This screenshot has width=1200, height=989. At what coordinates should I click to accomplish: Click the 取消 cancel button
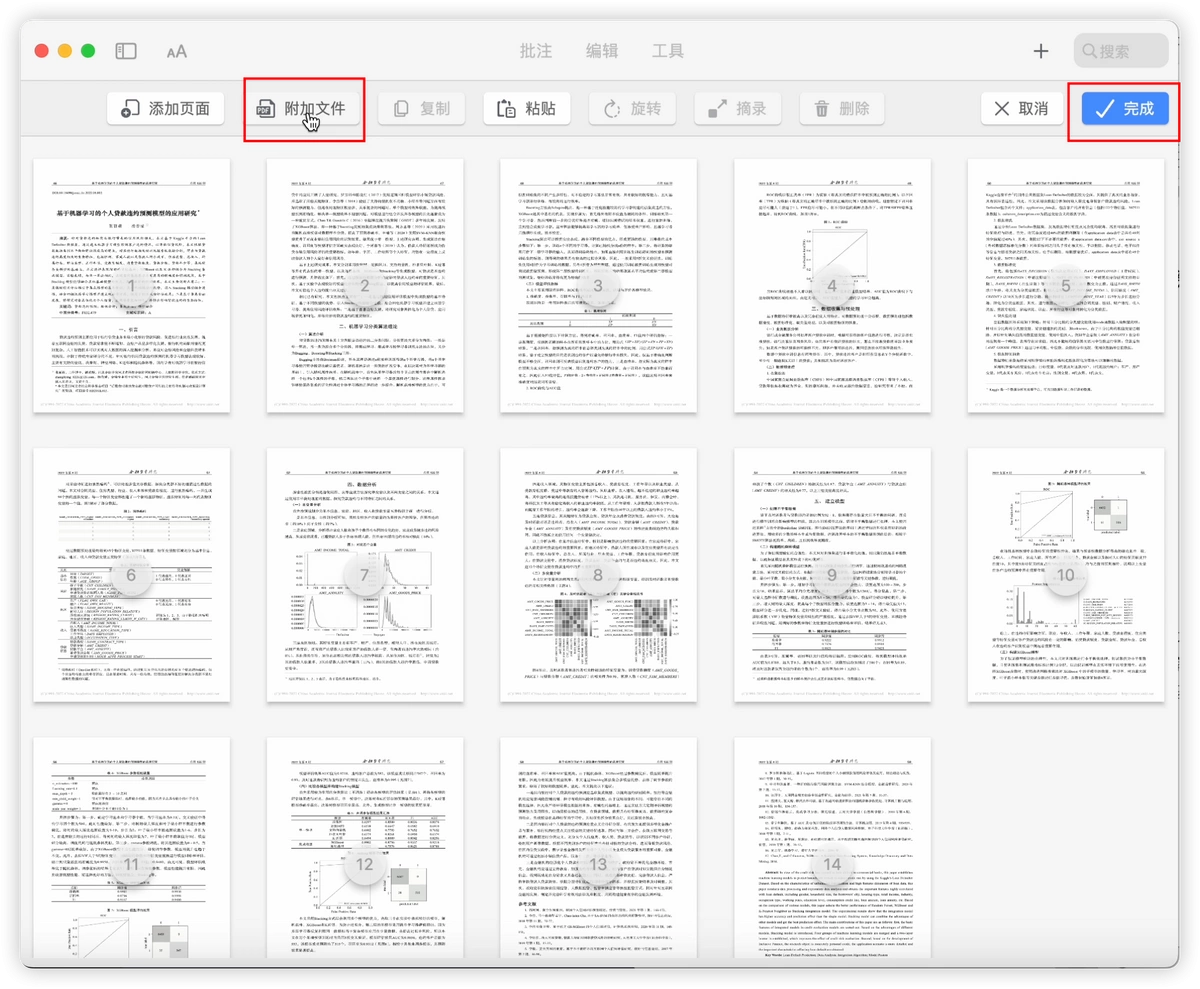(1022, 109)
